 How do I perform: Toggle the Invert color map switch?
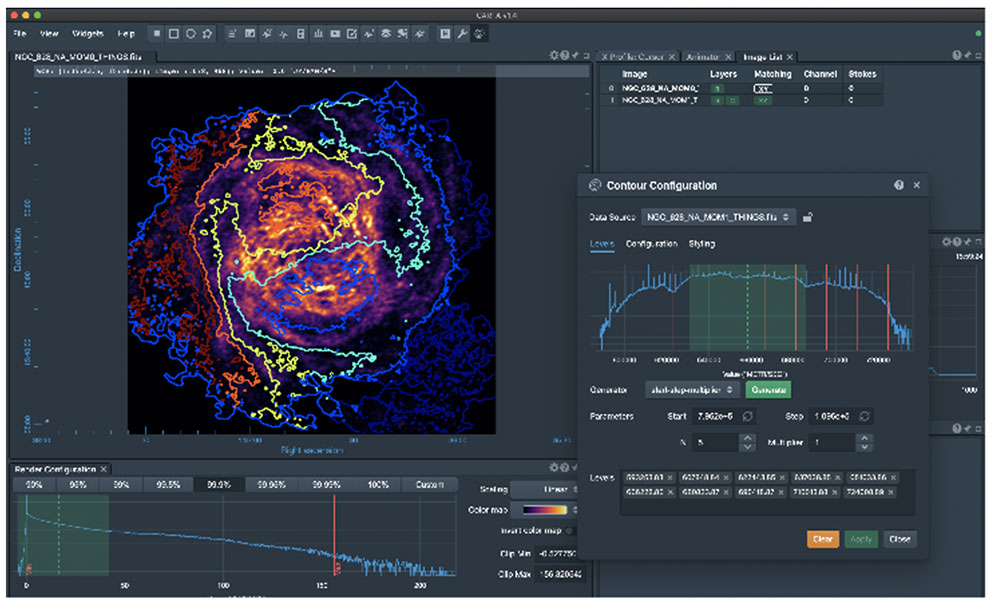click(x=572, y=530)
